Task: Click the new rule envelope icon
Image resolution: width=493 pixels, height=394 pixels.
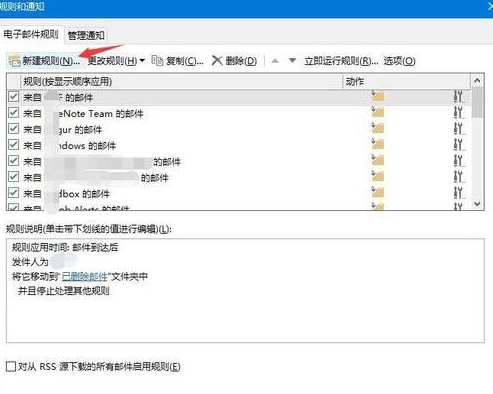Action: (x=15, y=62)
